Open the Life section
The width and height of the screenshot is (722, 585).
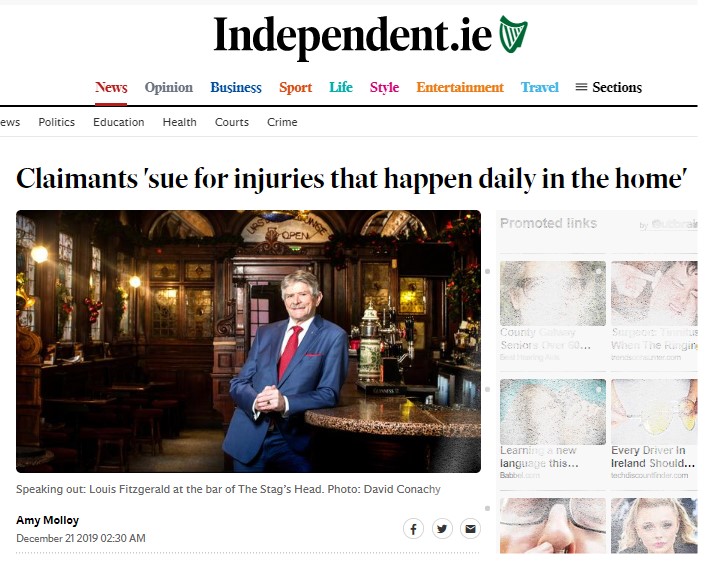(341, 87)
